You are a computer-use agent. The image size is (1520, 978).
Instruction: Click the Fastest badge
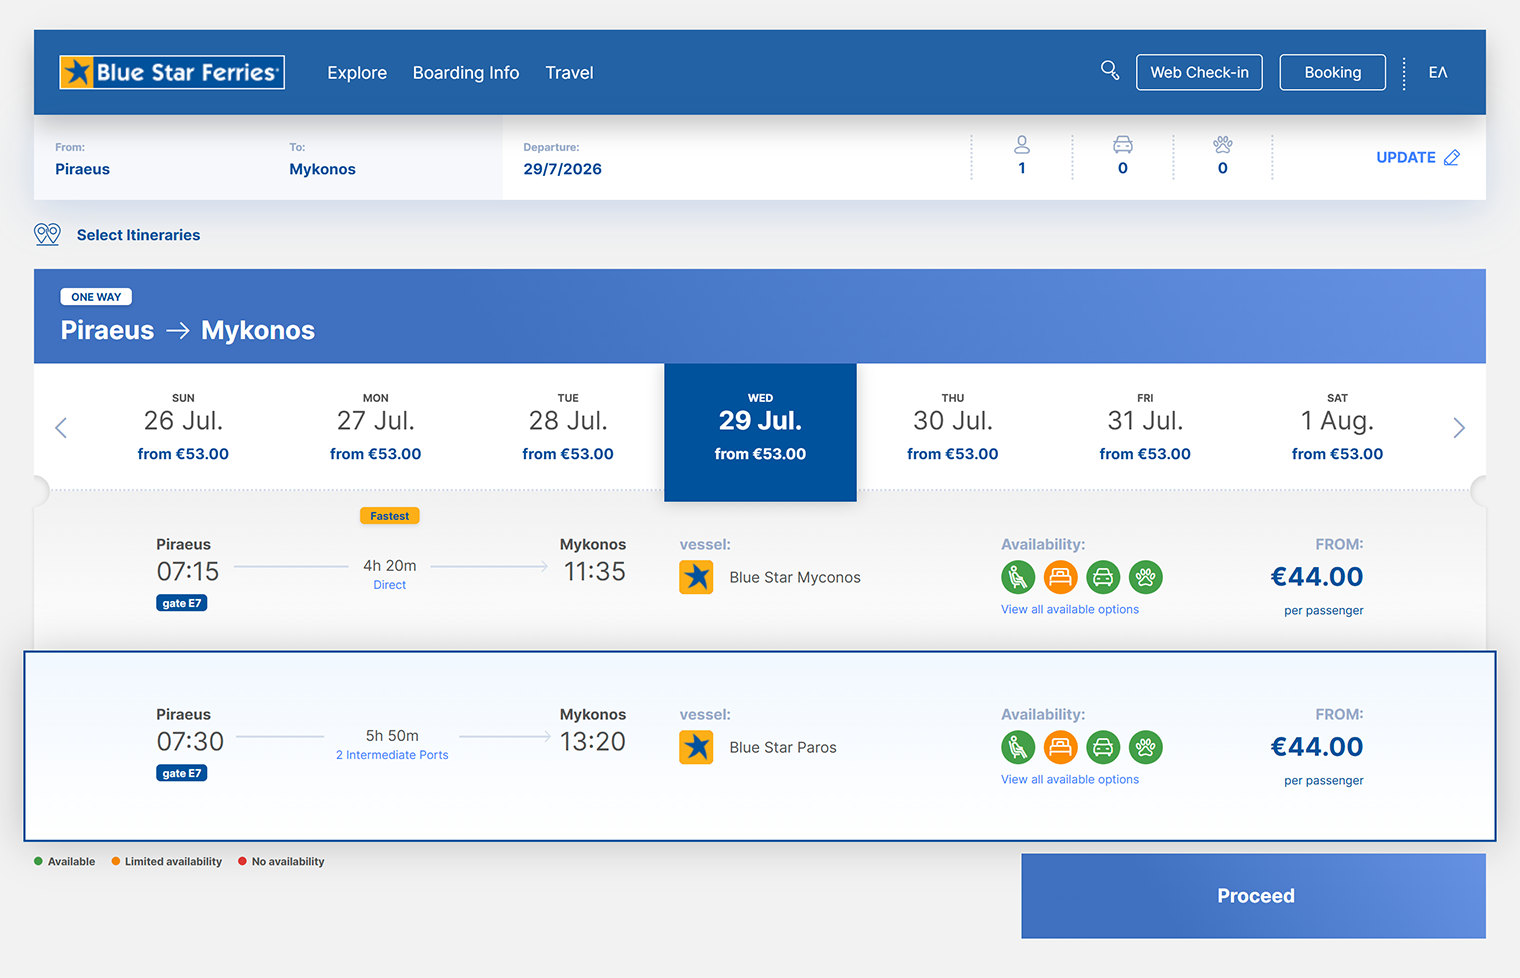390,516
